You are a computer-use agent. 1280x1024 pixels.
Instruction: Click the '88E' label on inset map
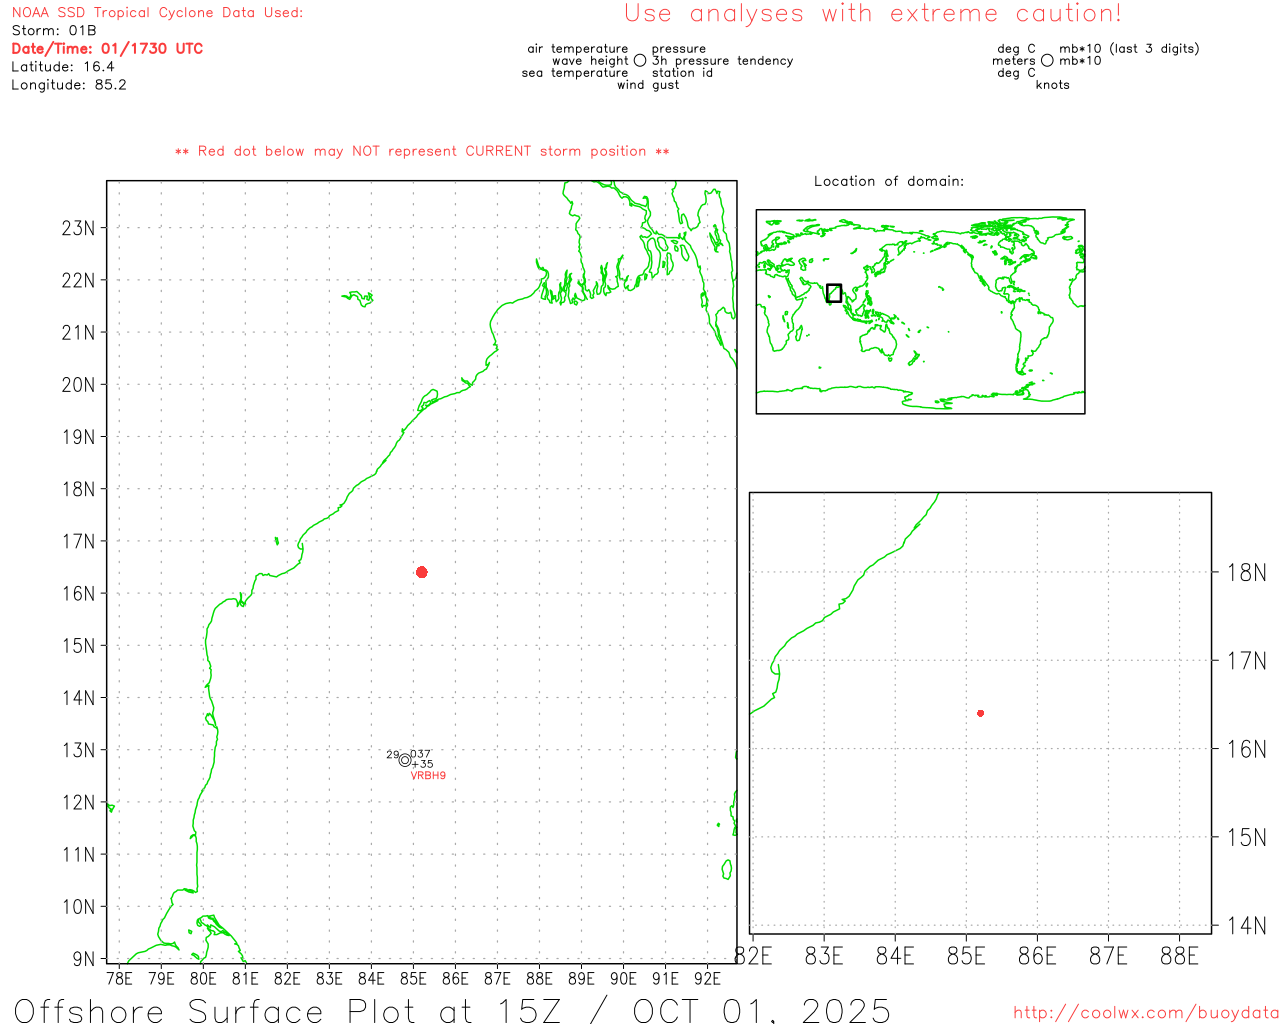(1180, 957)
